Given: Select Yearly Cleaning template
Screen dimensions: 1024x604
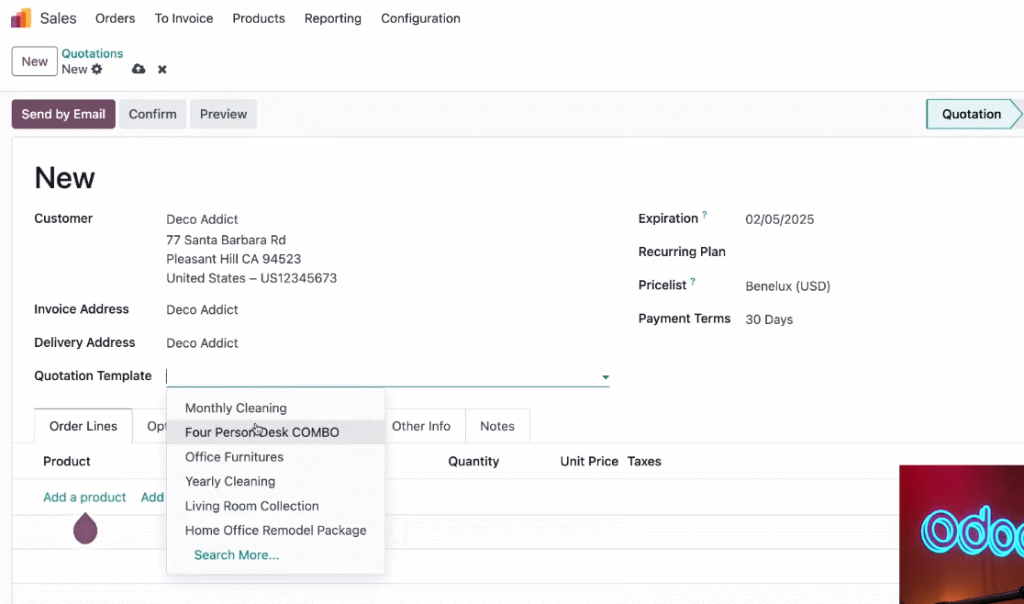Looking at the screenshot, I should tap(275, 481).
